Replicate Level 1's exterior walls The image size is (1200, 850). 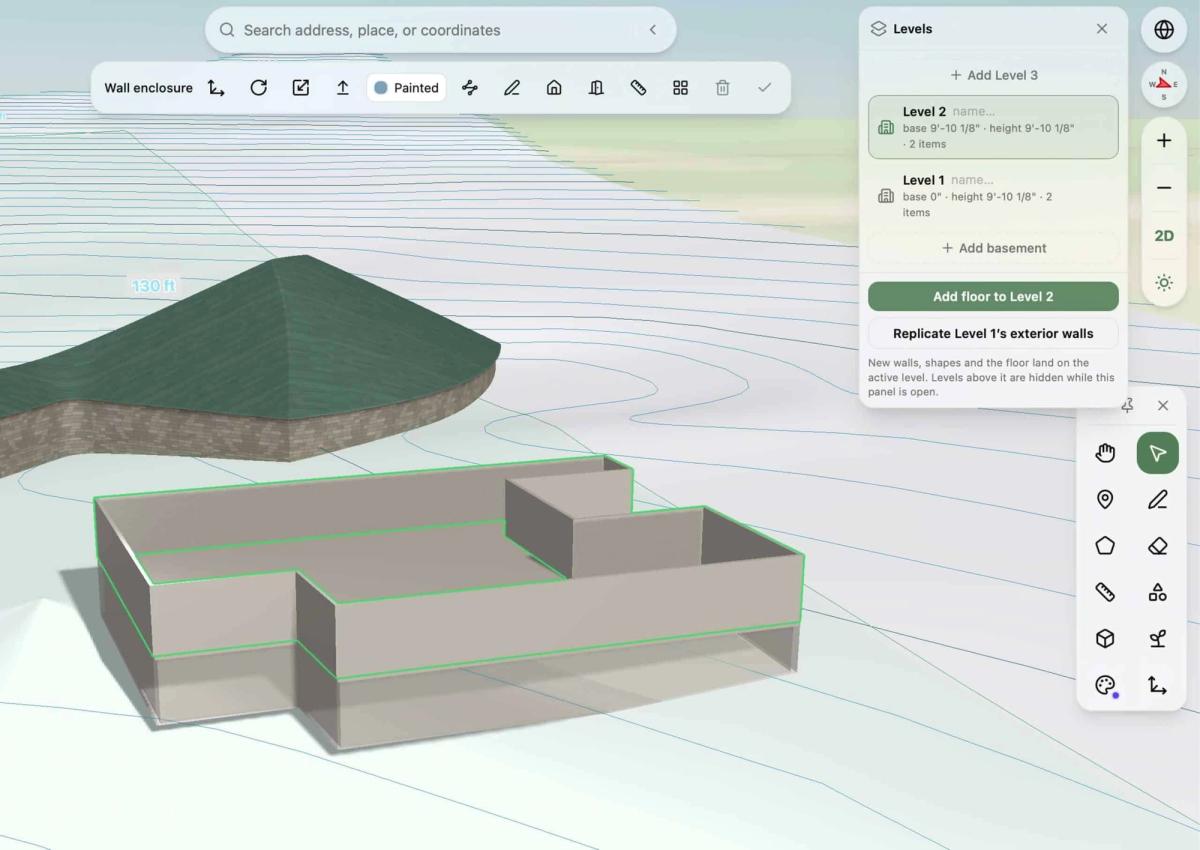click(993, 334)
